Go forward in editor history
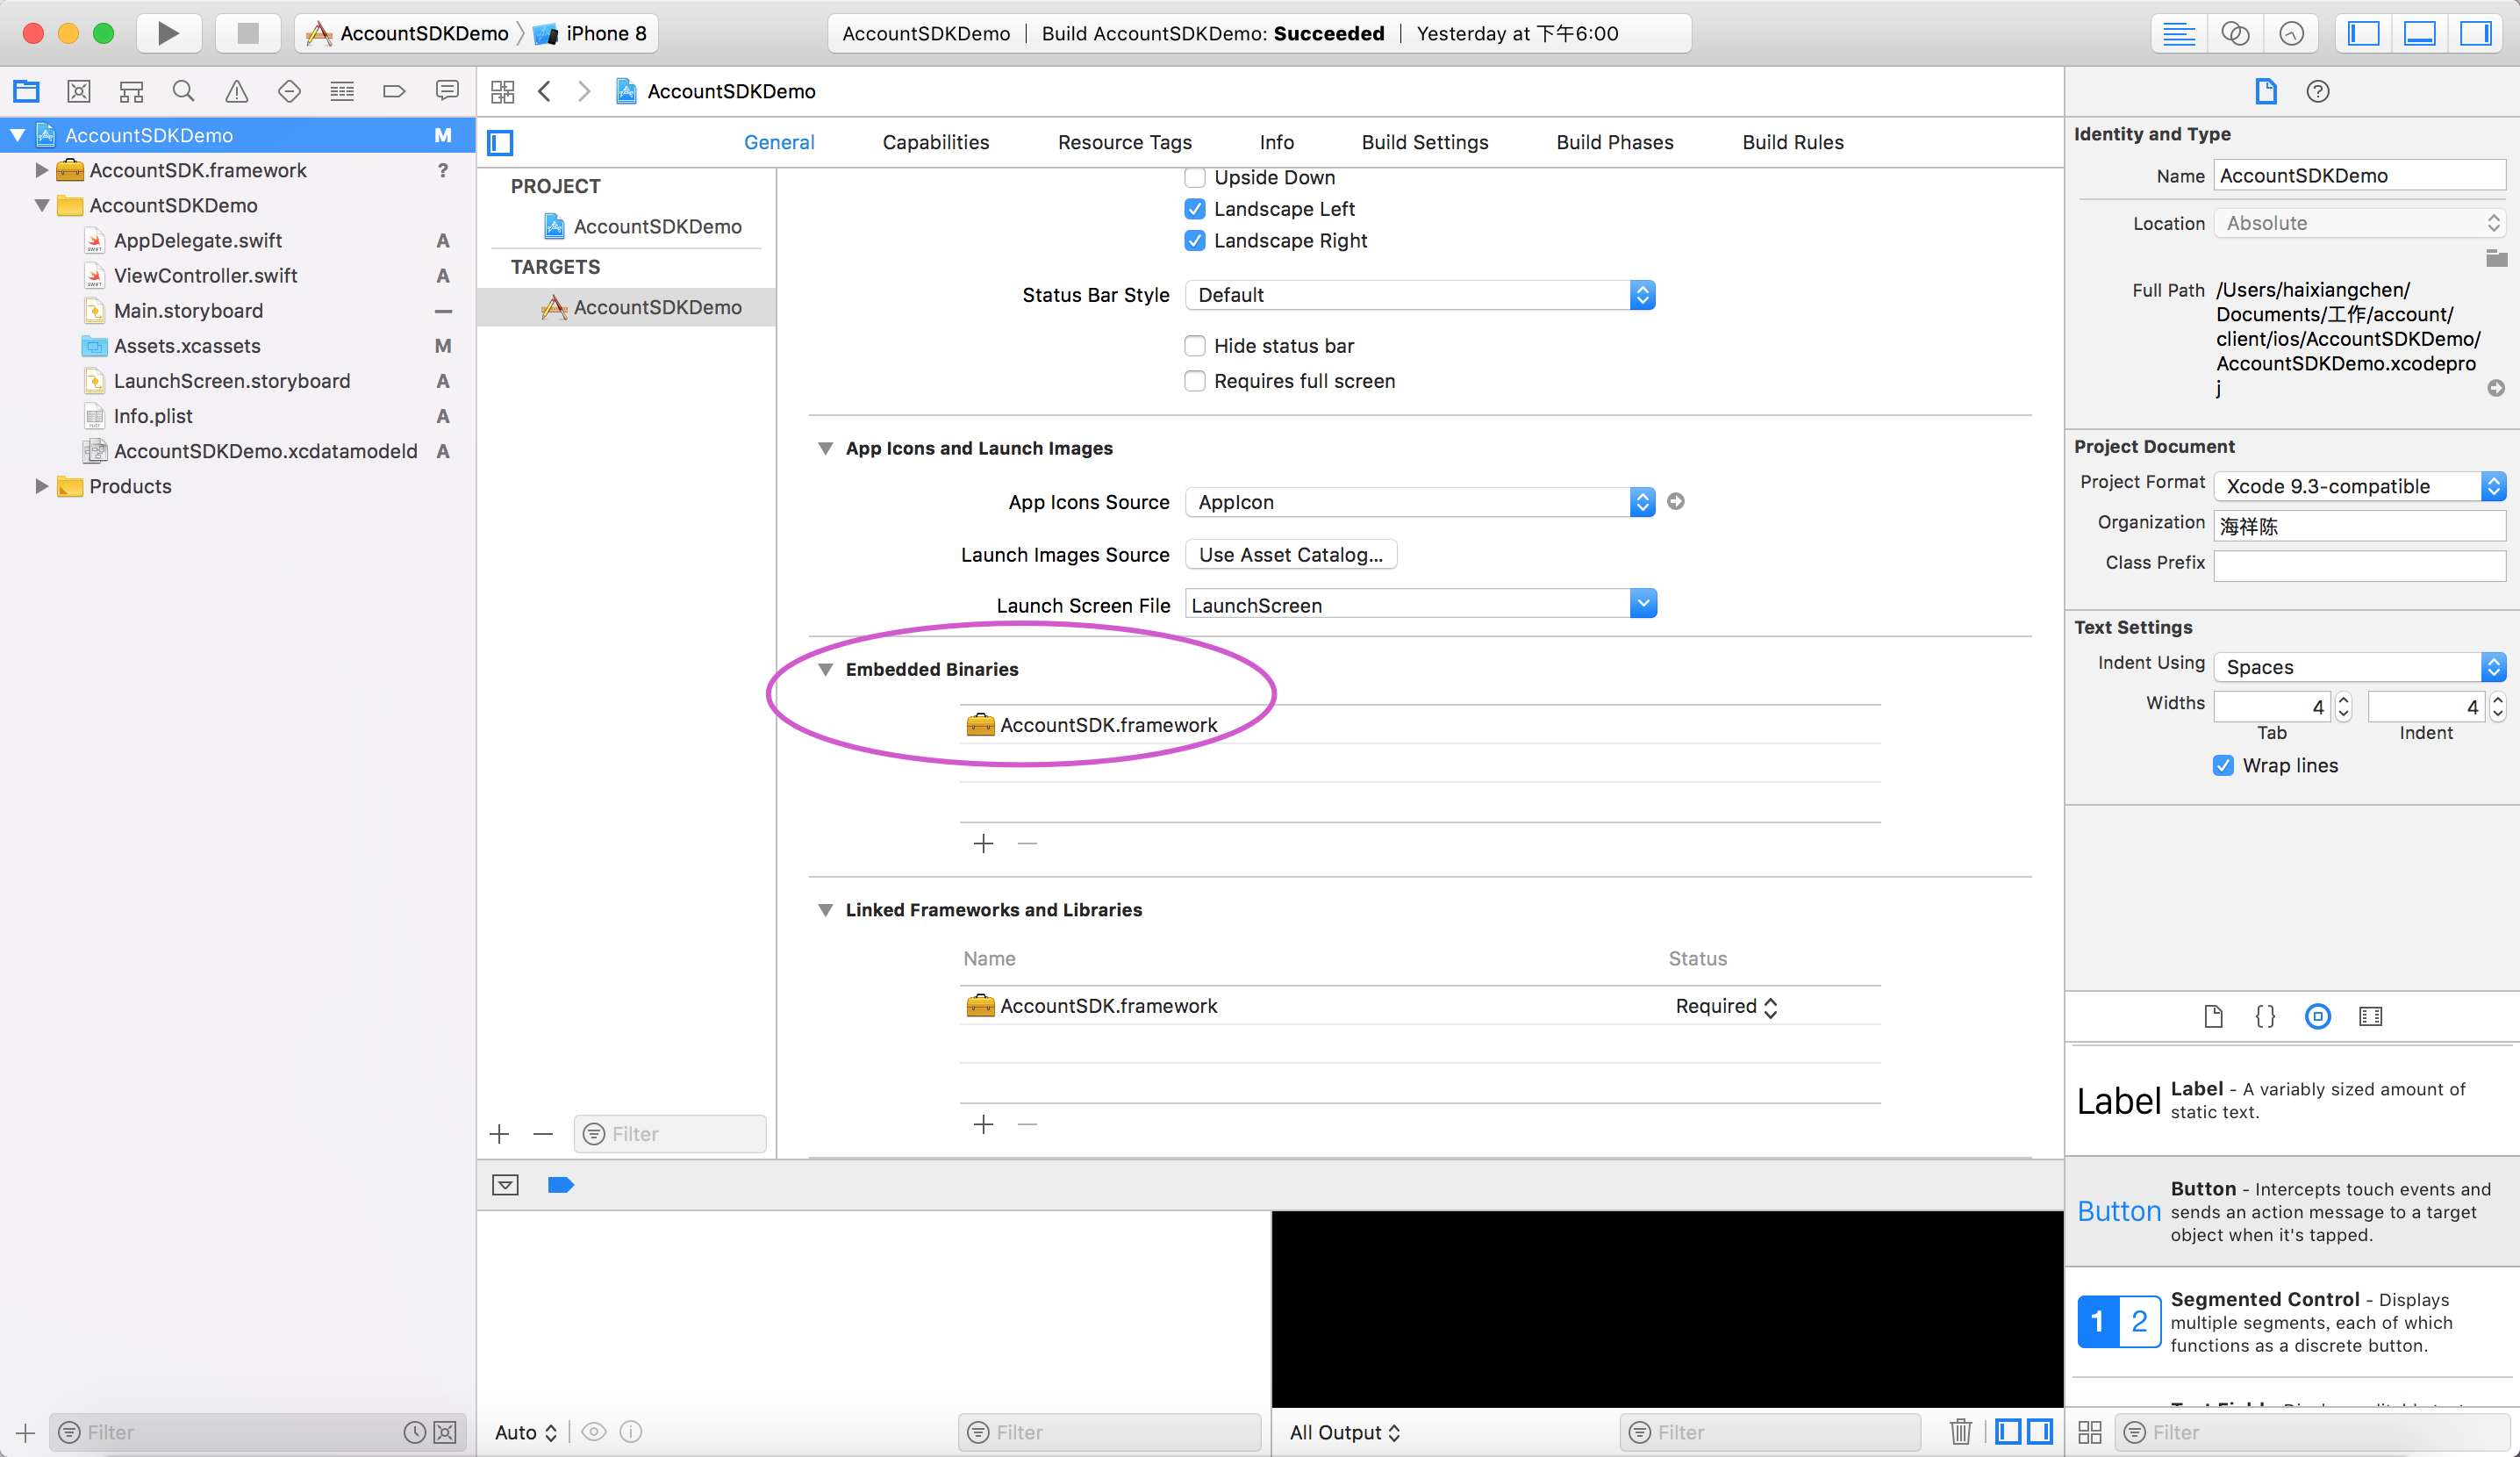This screenshot has height=1457, width=2520. tap(584, 91)
